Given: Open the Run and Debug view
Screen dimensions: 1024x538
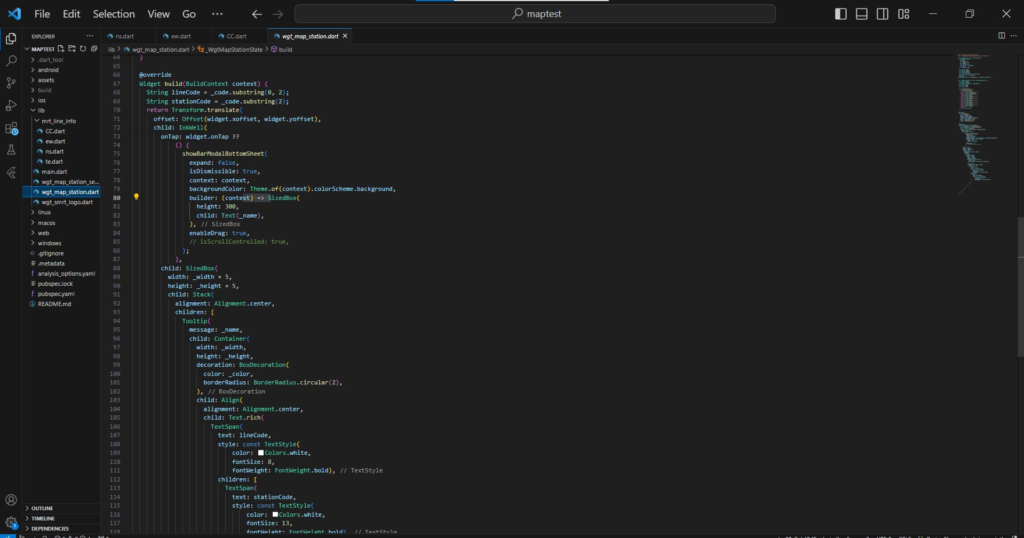Looking at the screenshot, I should (12, 106).
